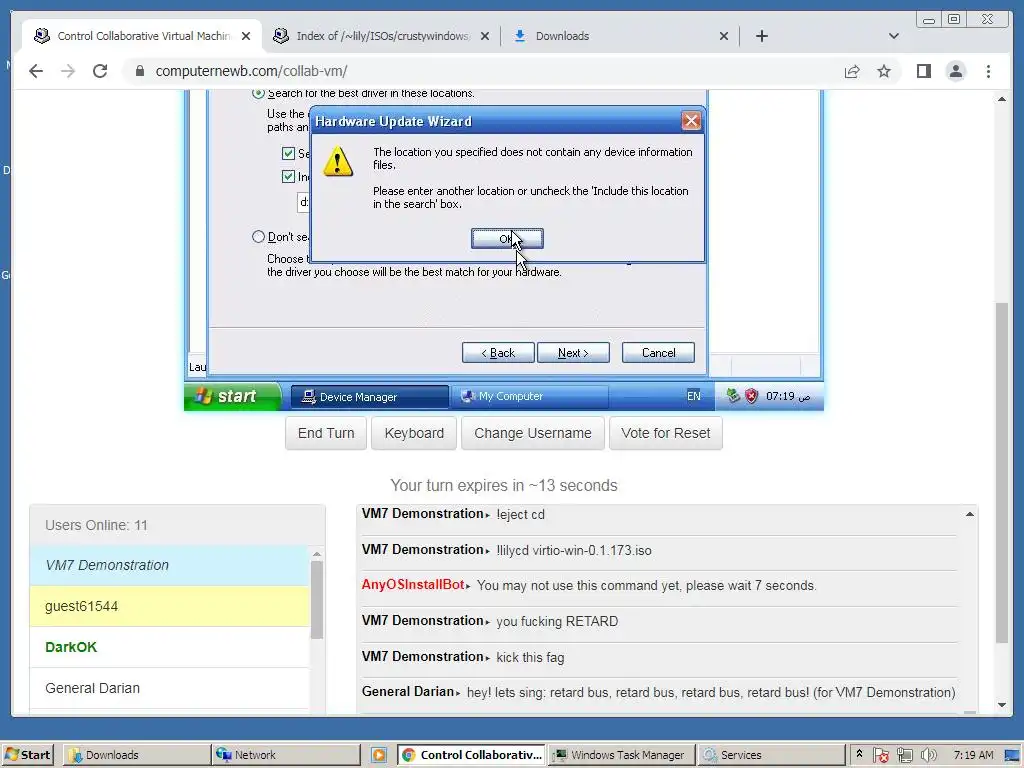Open the Chrome profile avatar
This screenshot has height=768, width=1024.
tap(955, 71)
